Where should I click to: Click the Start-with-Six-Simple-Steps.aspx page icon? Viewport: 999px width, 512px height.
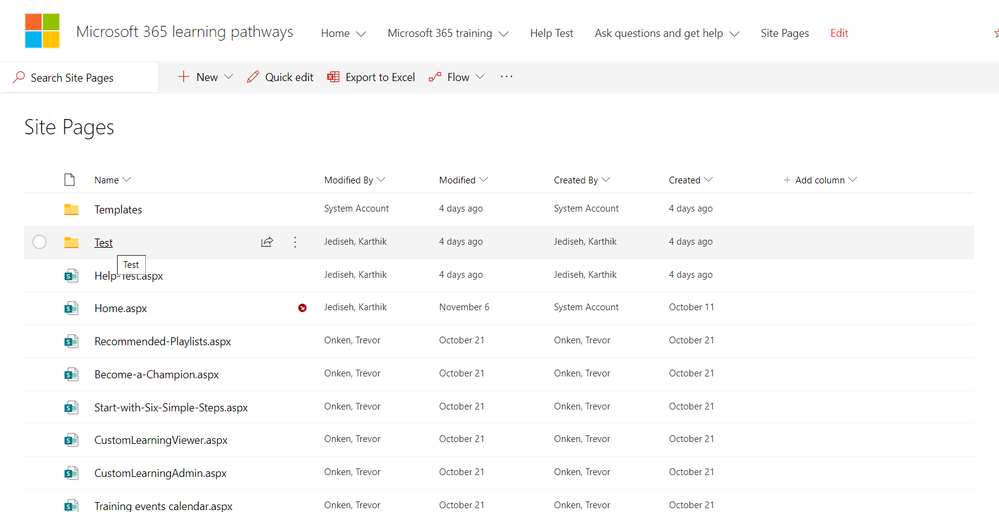click(71, 408)
